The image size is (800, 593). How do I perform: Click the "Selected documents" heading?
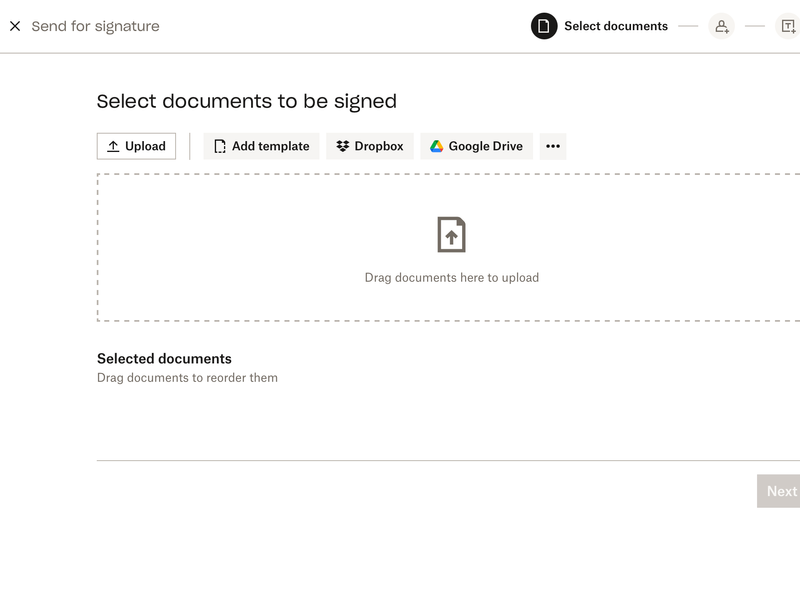point(164,359)
